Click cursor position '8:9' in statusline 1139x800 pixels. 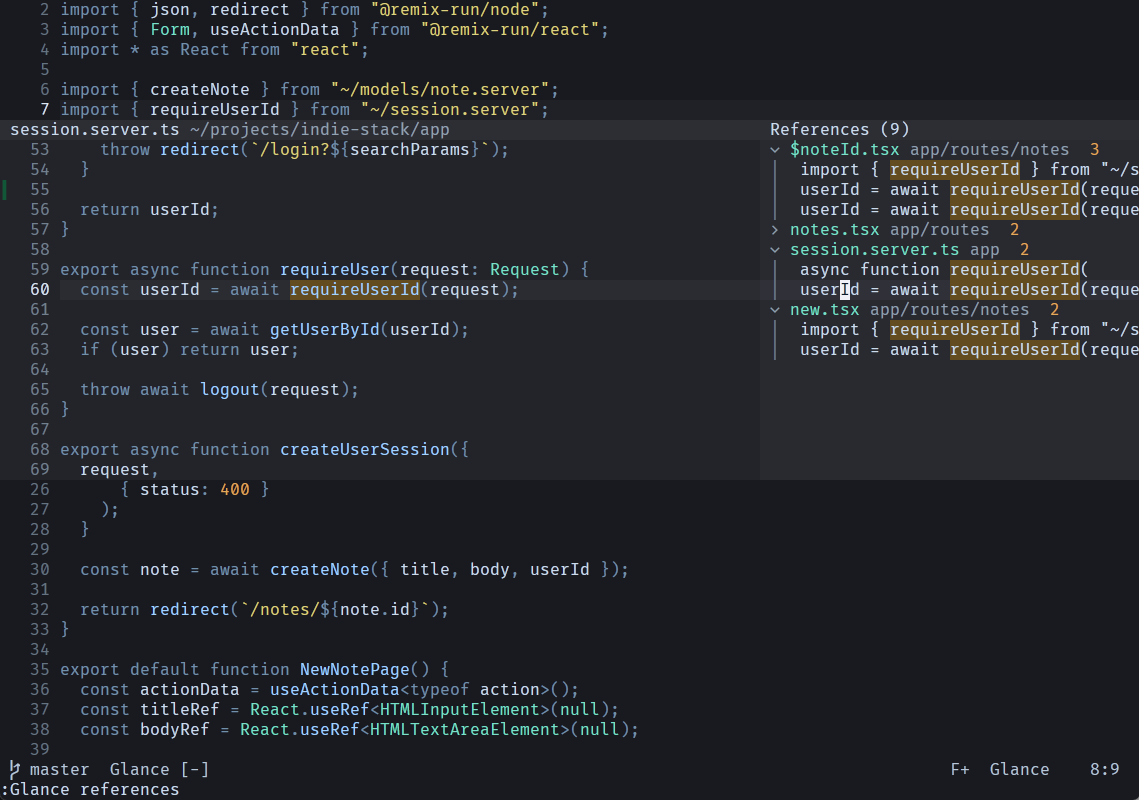click(1104, 769)
